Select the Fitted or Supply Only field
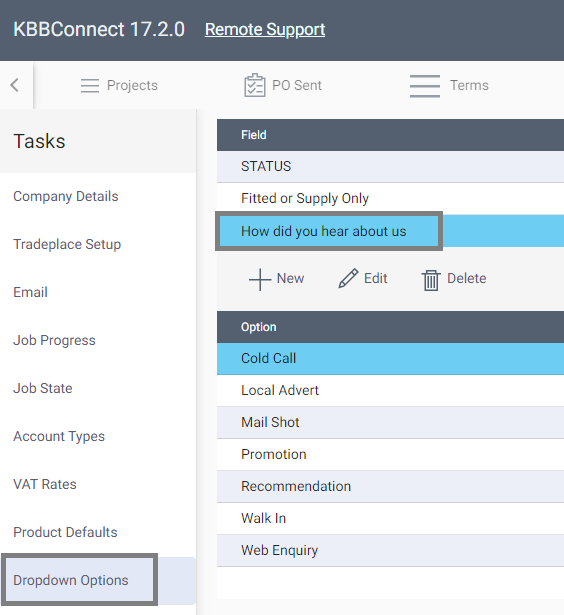The width and height of the screenshot is (564, 615). (390, 199)
